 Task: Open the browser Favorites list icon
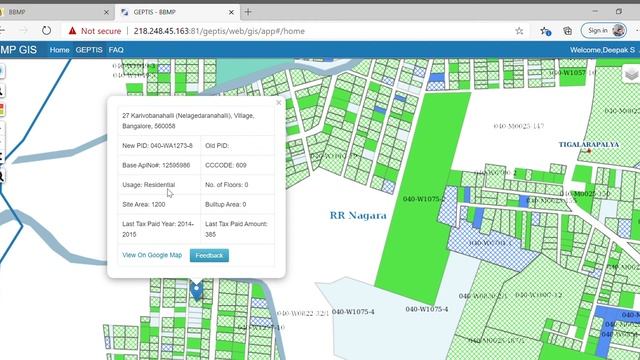(545, 31)
